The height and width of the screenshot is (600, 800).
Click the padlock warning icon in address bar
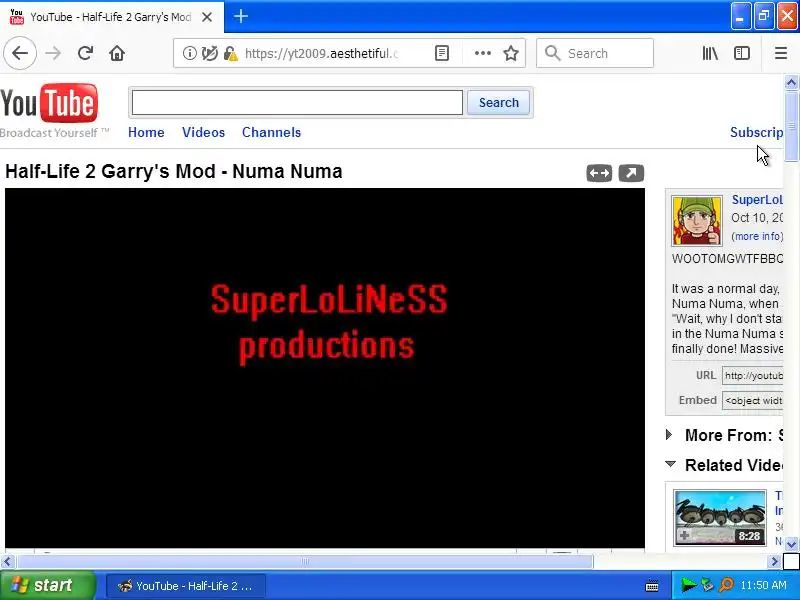click(231, 53)
